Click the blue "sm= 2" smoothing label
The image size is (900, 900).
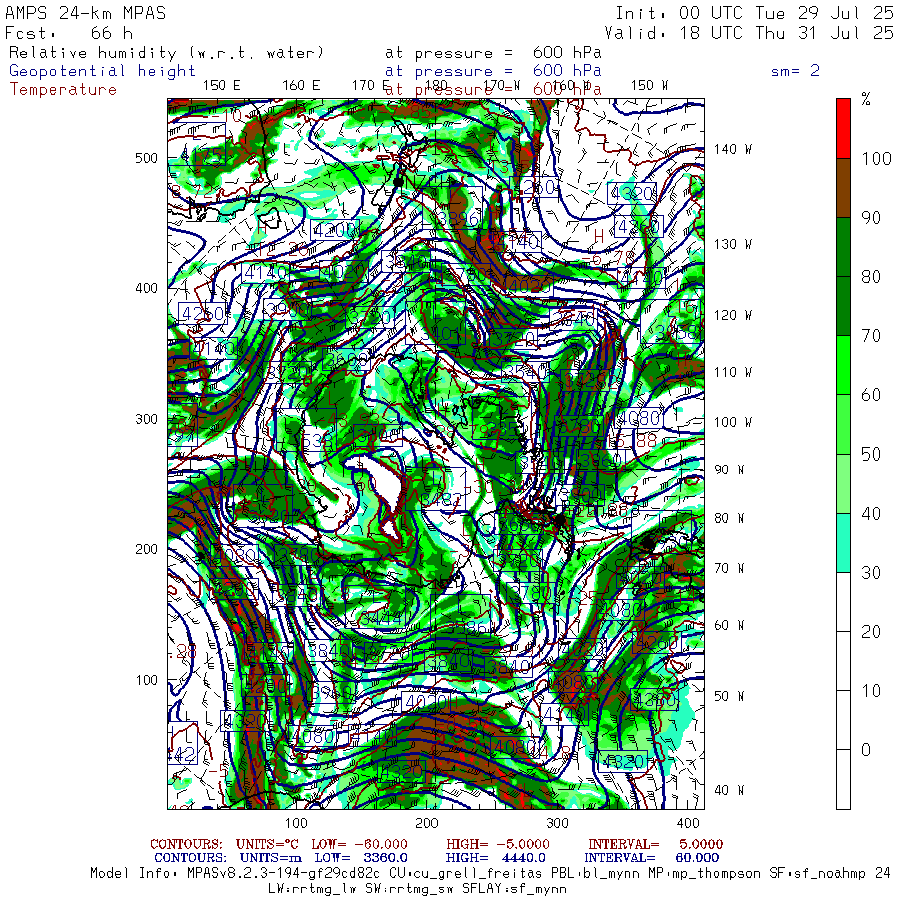coord(795,71)
